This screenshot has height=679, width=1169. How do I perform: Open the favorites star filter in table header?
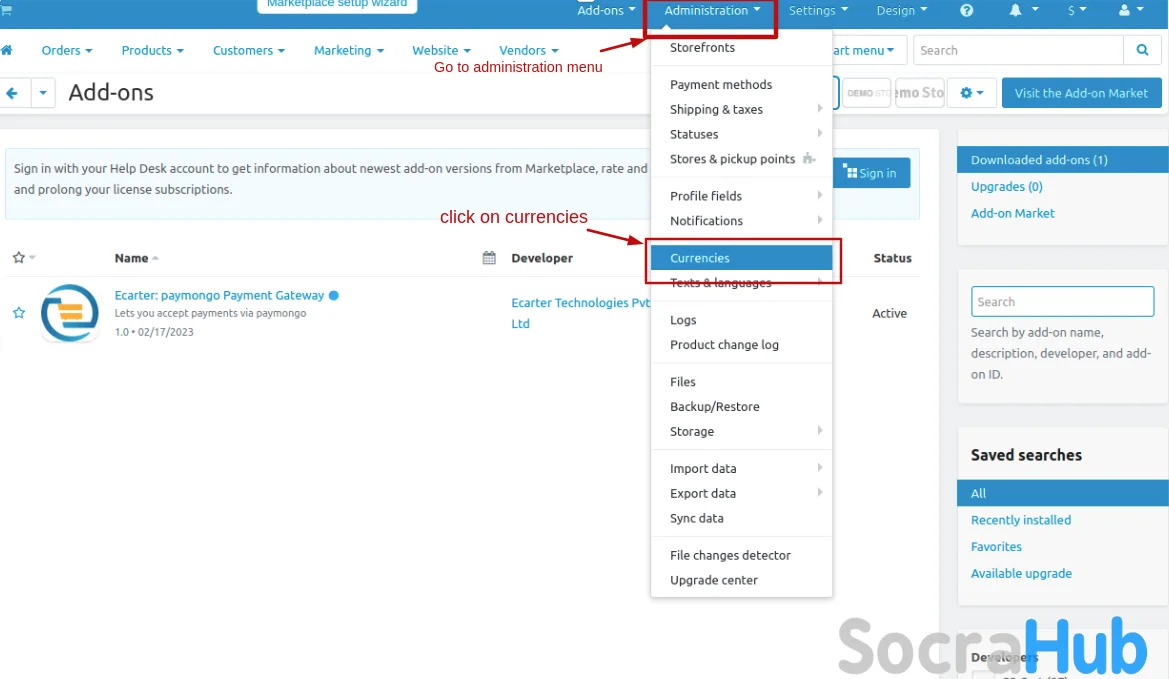coord(24,258)
